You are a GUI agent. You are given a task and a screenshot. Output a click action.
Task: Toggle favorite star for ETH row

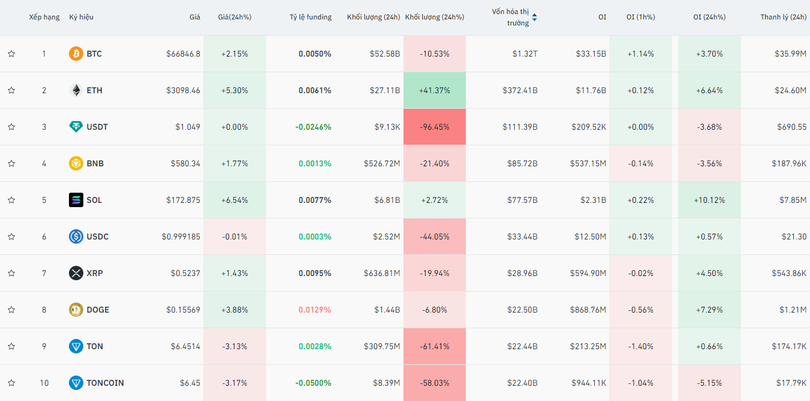point(11,90)
